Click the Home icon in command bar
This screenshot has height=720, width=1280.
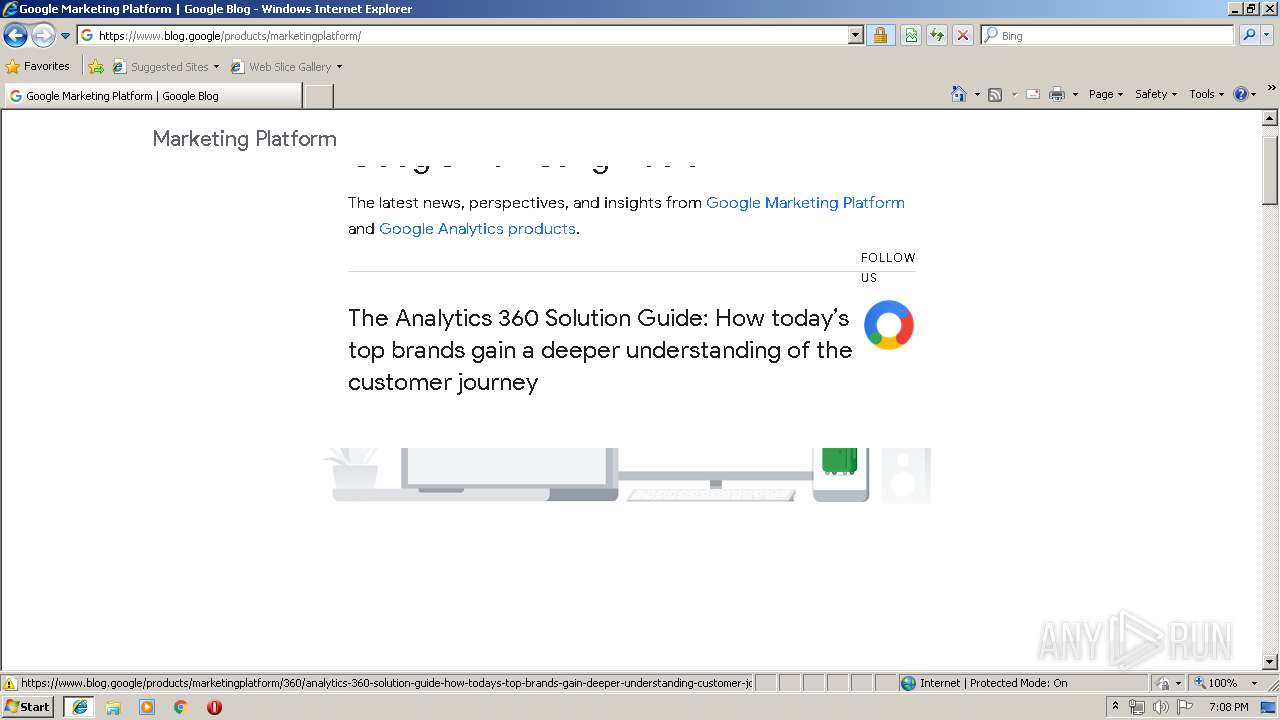[x=959, y=94]
